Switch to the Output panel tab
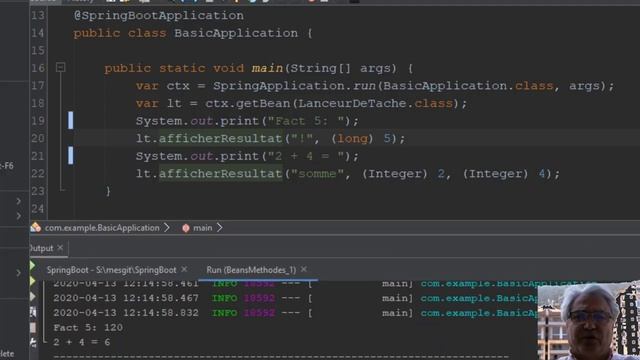 [x=41, y=248]
